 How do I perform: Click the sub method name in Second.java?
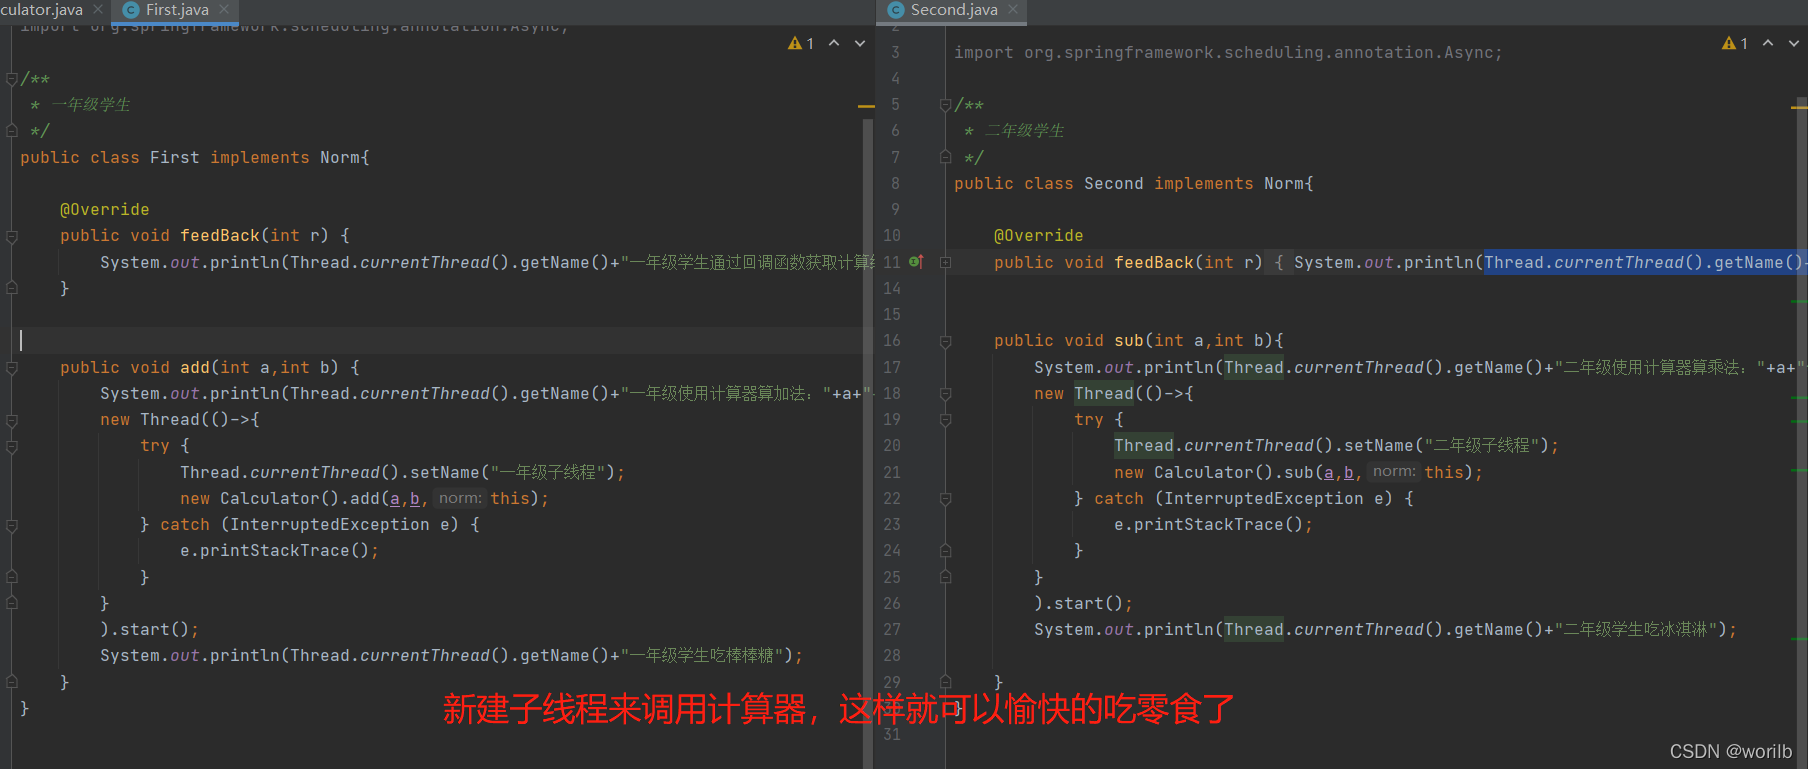point(1129,341)
